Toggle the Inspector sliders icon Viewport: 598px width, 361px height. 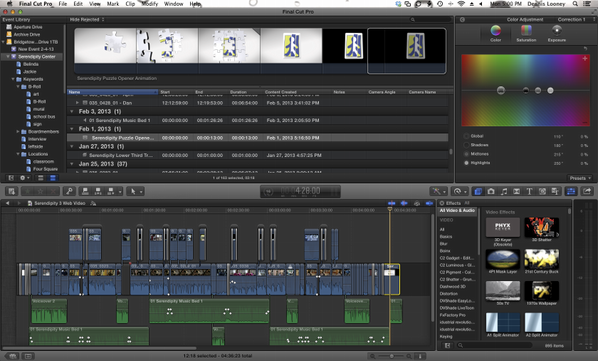[571, 191]
